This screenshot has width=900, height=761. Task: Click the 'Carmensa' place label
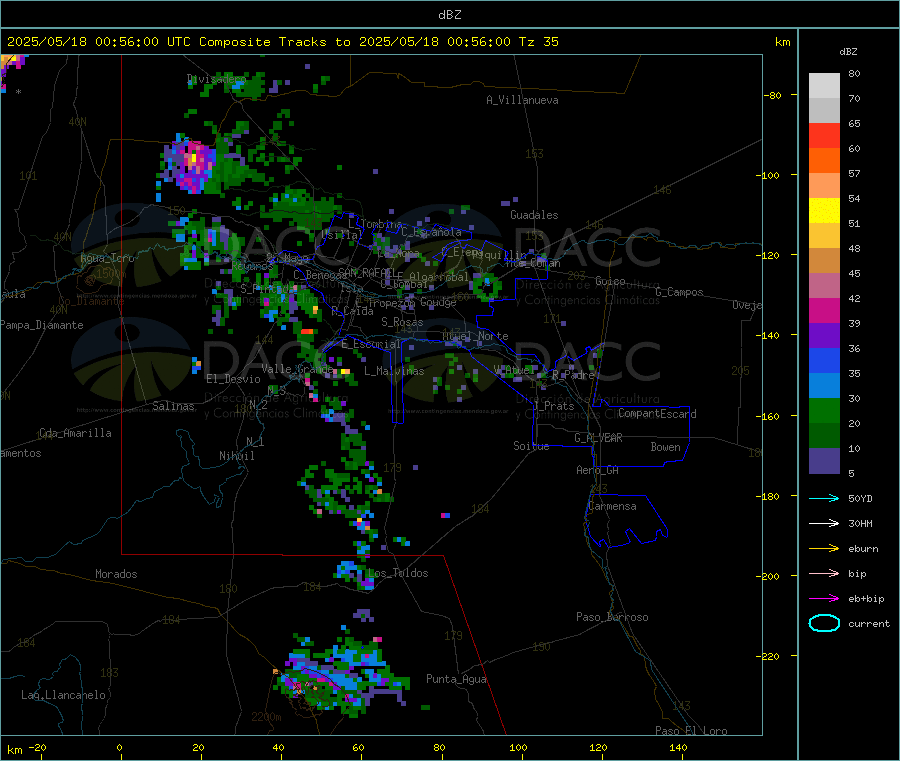[x=612, y=506]
